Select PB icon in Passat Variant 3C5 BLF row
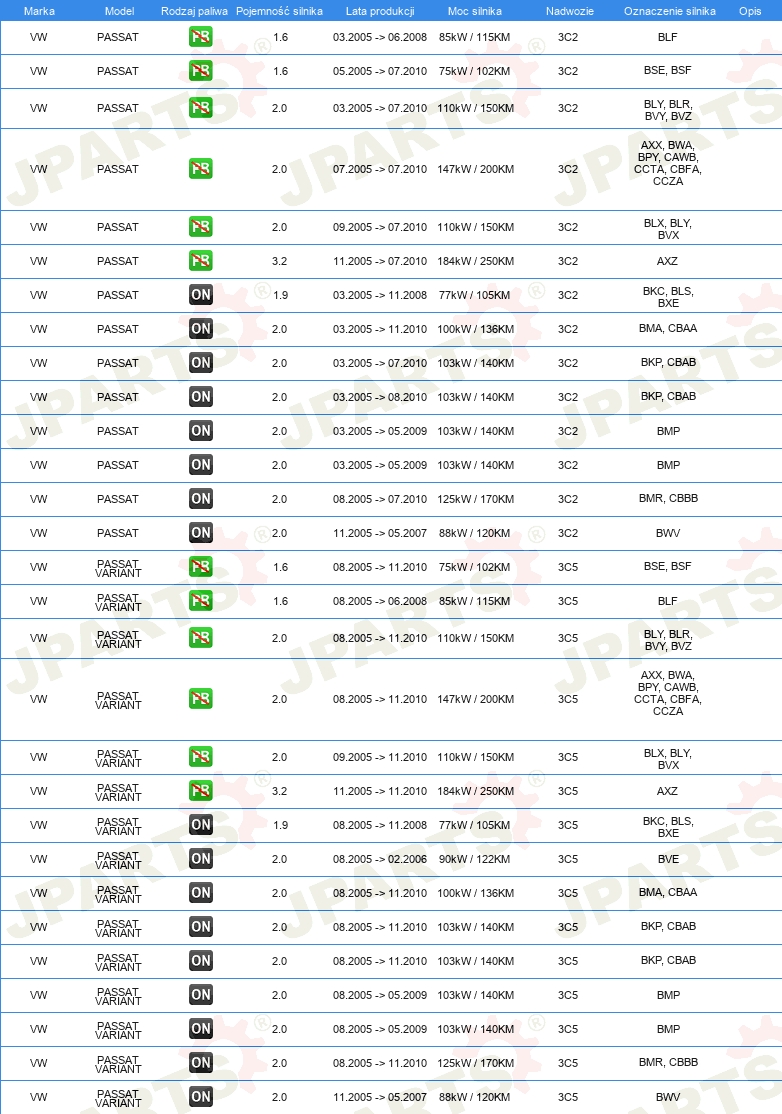This screenshot has height=1114, width=782. [201, 601]
